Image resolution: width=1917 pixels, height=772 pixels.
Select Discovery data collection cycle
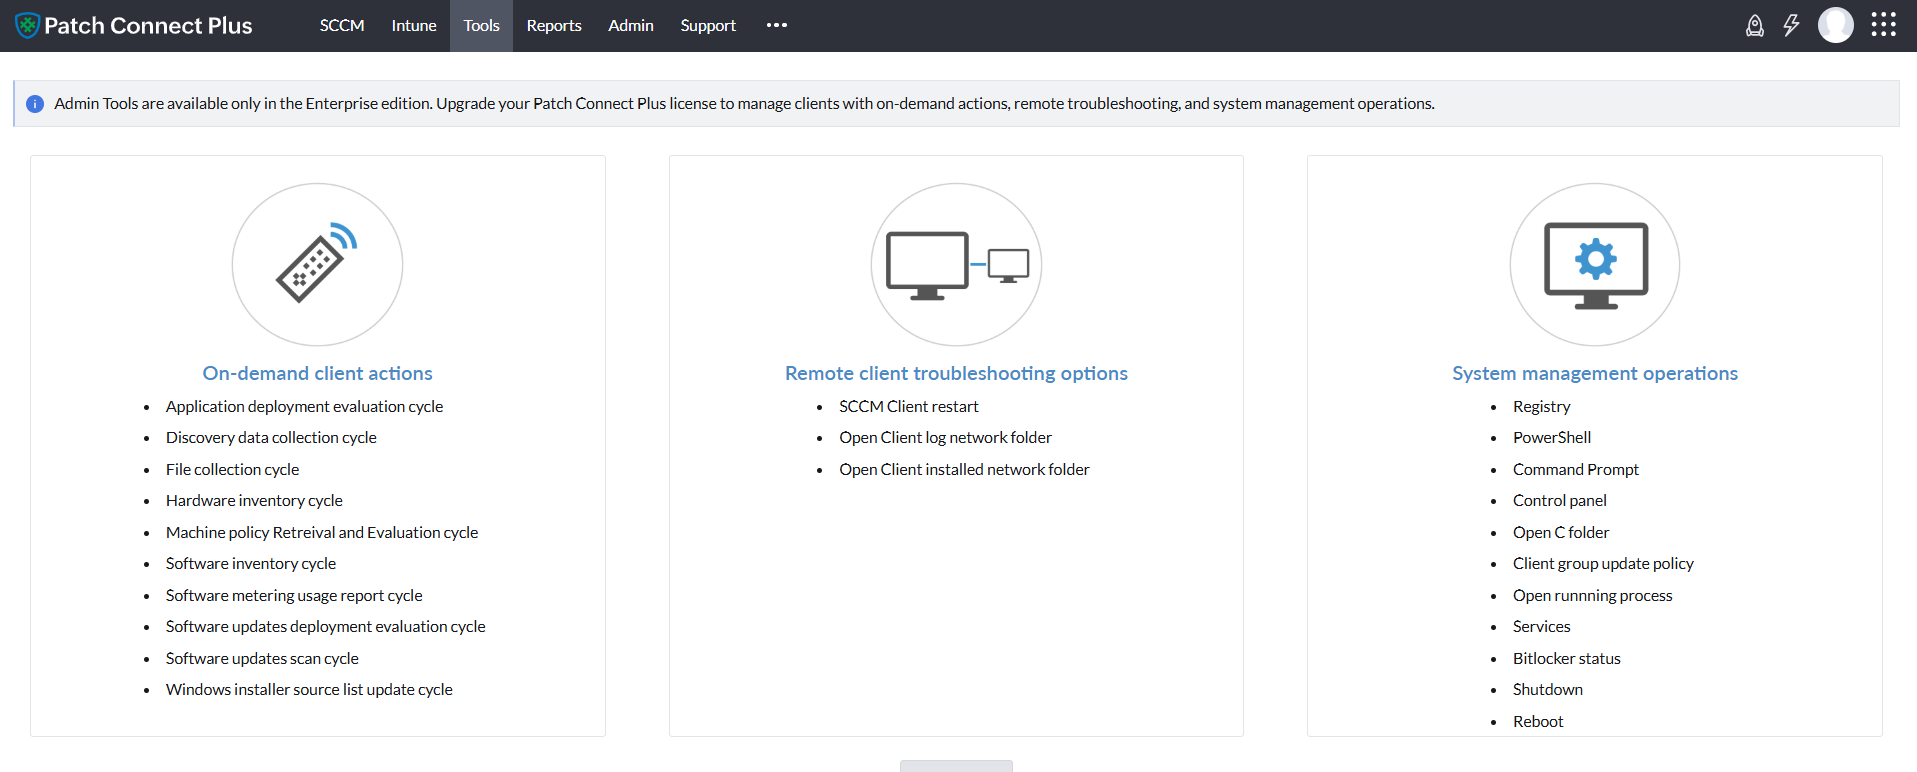271,438
